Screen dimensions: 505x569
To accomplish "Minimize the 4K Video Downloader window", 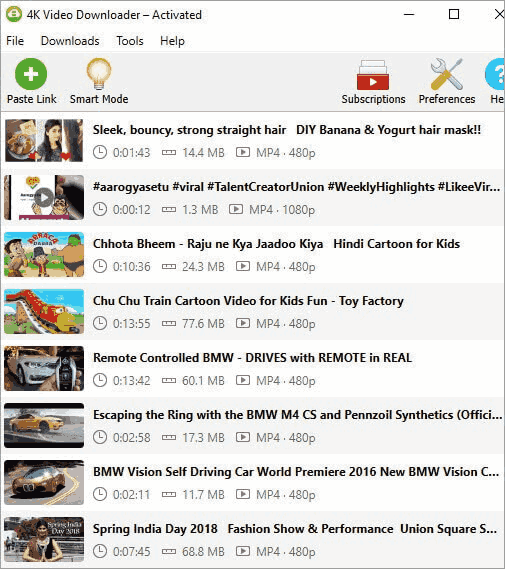I will point(409,15).
